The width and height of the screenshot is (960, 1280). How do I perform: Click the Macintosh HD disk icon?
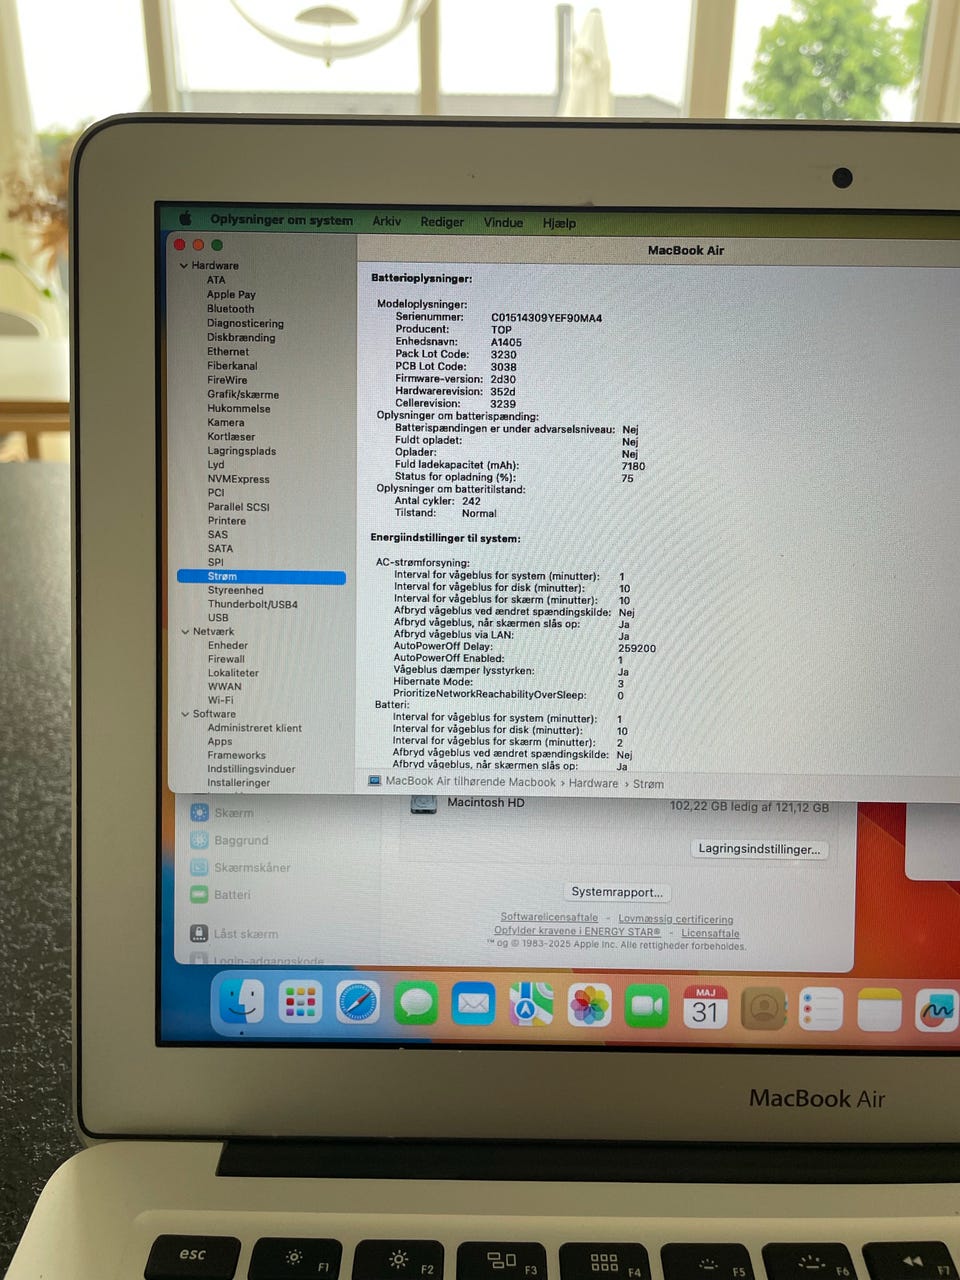point(424,803)
